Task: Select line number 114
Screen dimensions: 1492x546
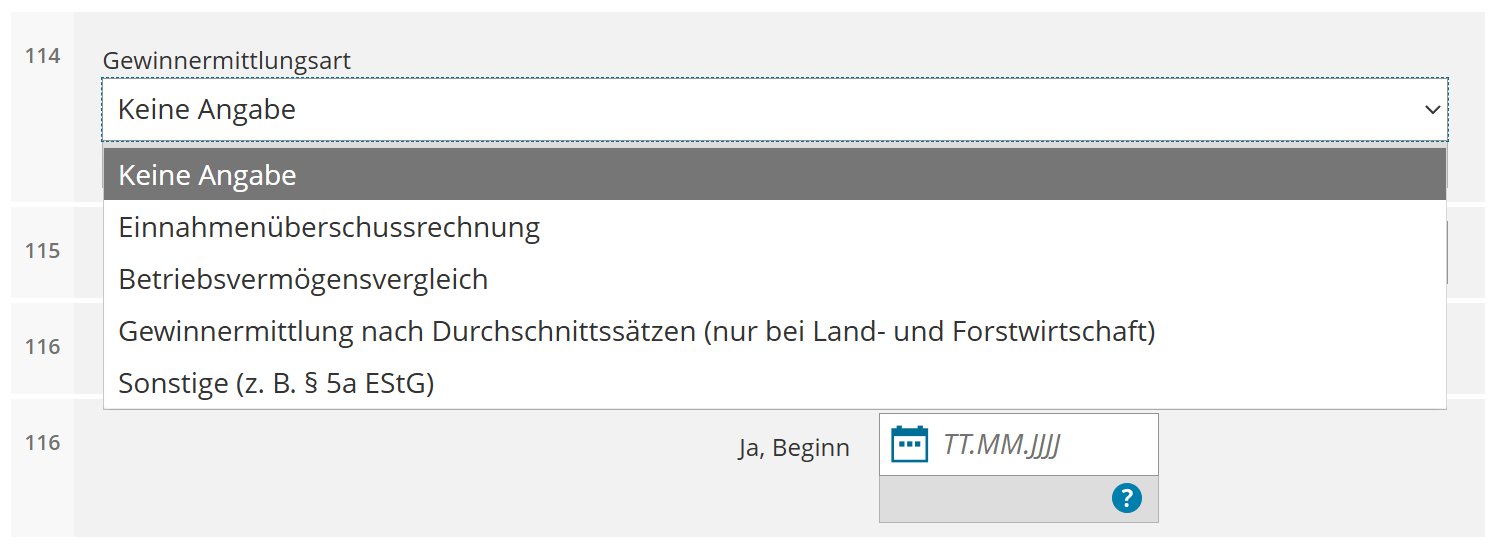Action: (43, 56)
